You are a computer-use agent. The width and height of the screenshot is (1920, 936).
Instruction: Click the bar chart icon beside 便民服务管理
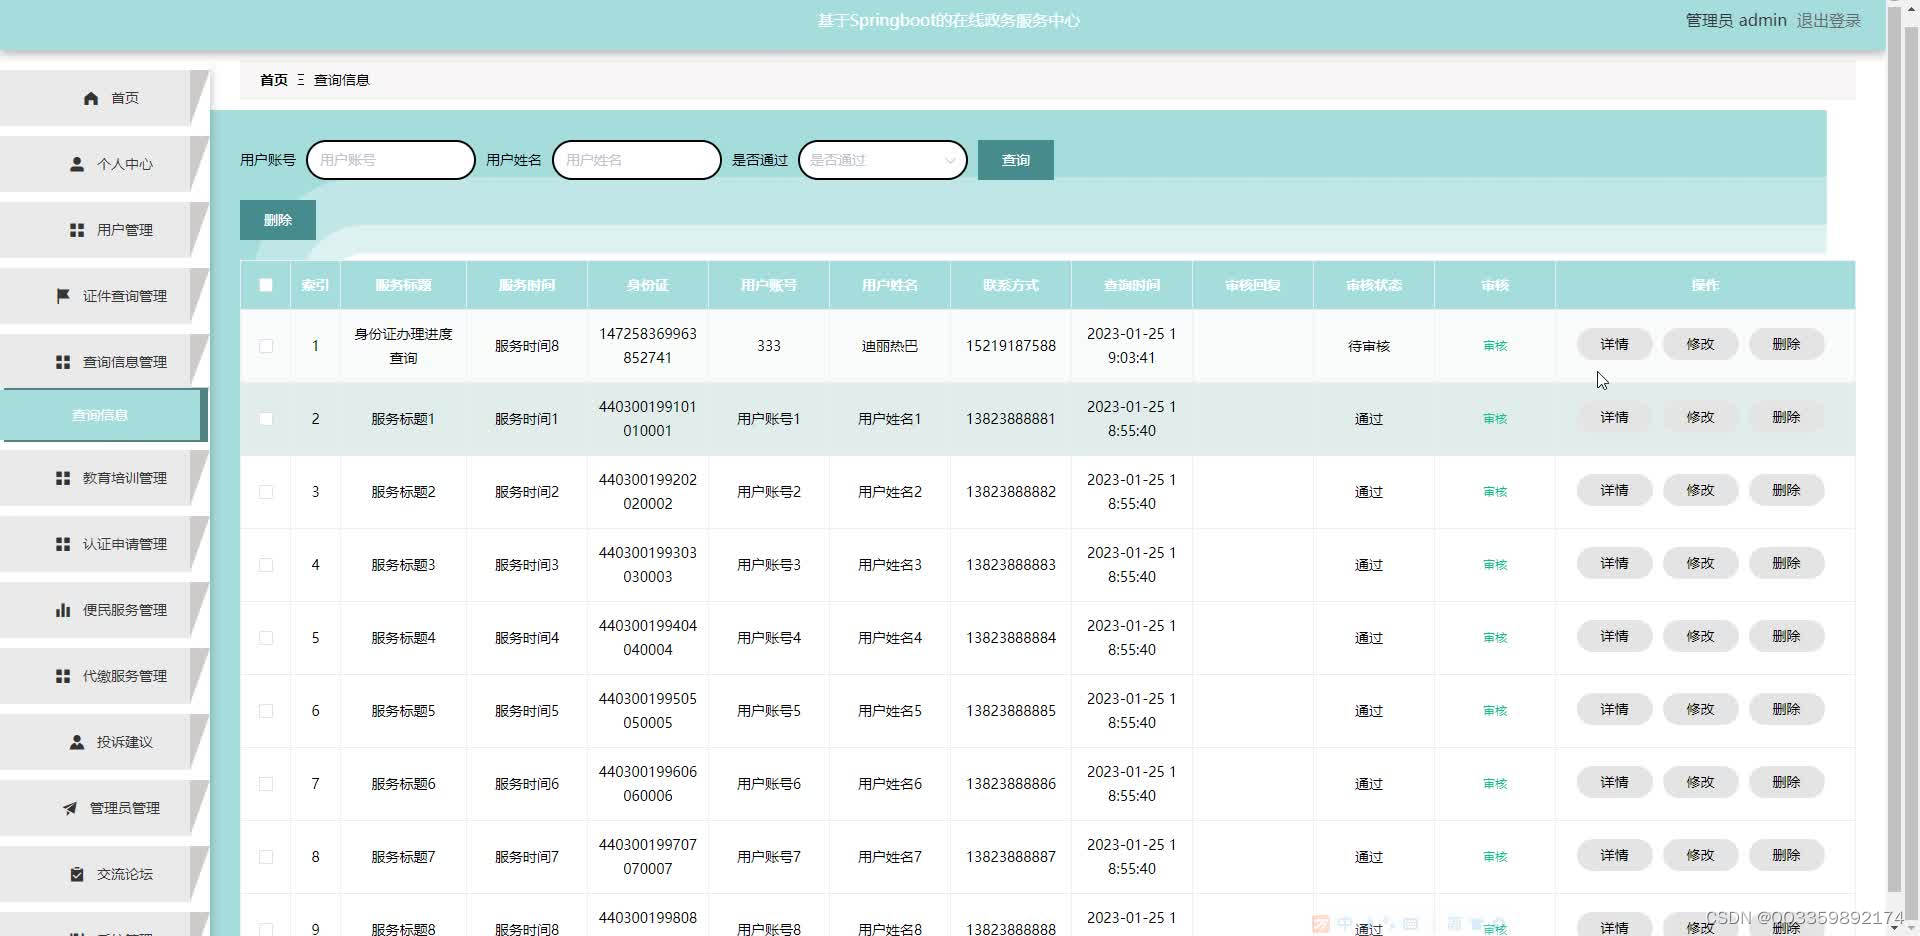[x=63, y=610]
